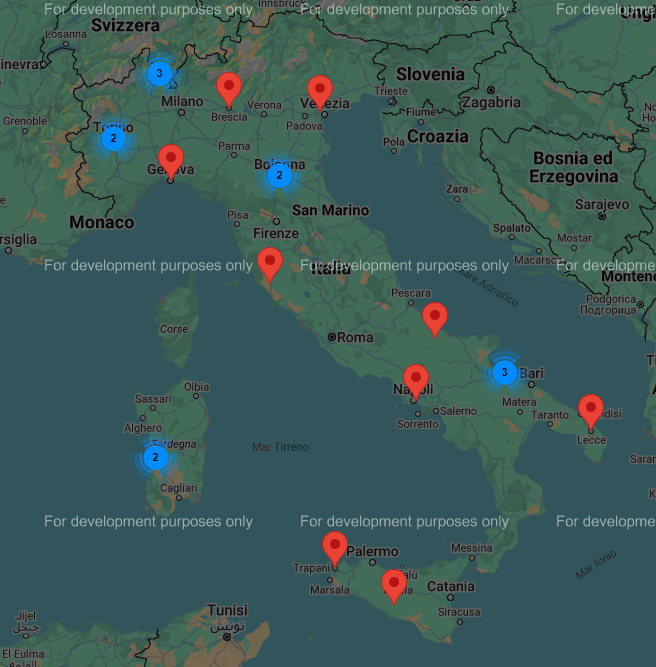Viewport: 656px width, 667px height.
Task: Select the Sassari label
Action: pyautogui.click(x=153, y=399)
